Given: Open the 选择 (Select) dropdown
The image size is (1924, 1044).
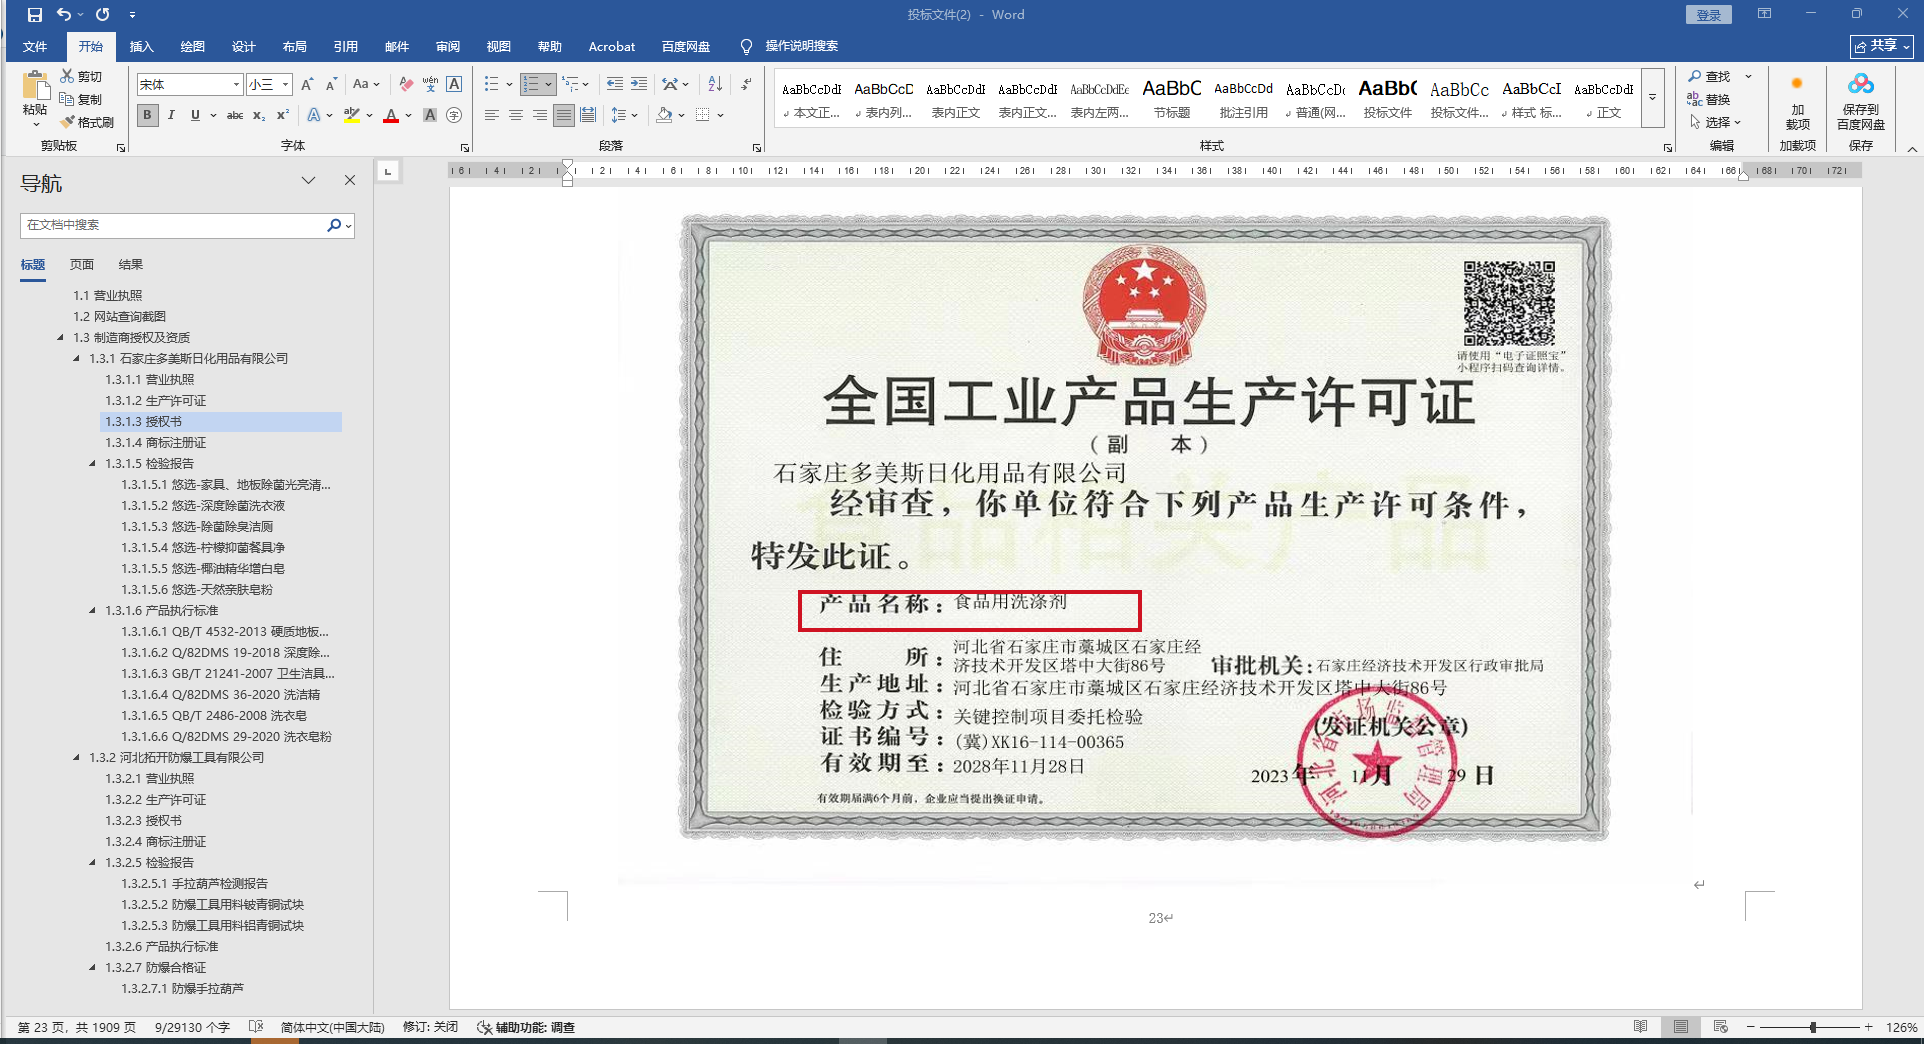Looking at the screenshot, I should pyautogui.click(x=1716, y=122).
